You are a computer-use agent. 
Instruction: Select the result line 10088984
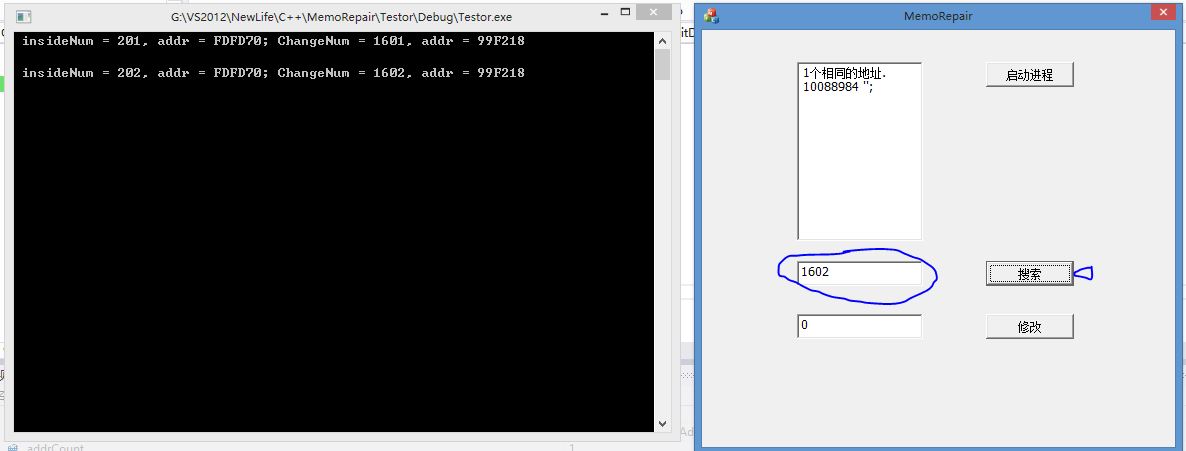tap(839, 87)
